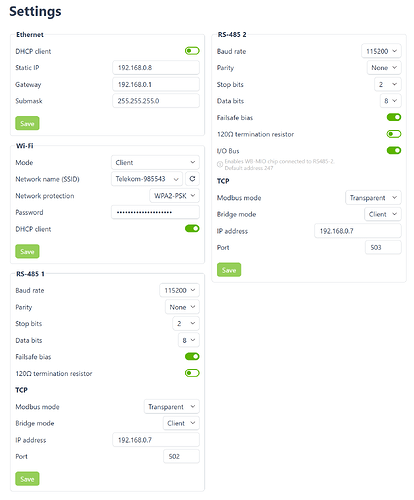Viewport: 414px width, 500px height.
Task: Disable the Wi-Fi DHCP client switch
Action: click(x=192, y=229)
